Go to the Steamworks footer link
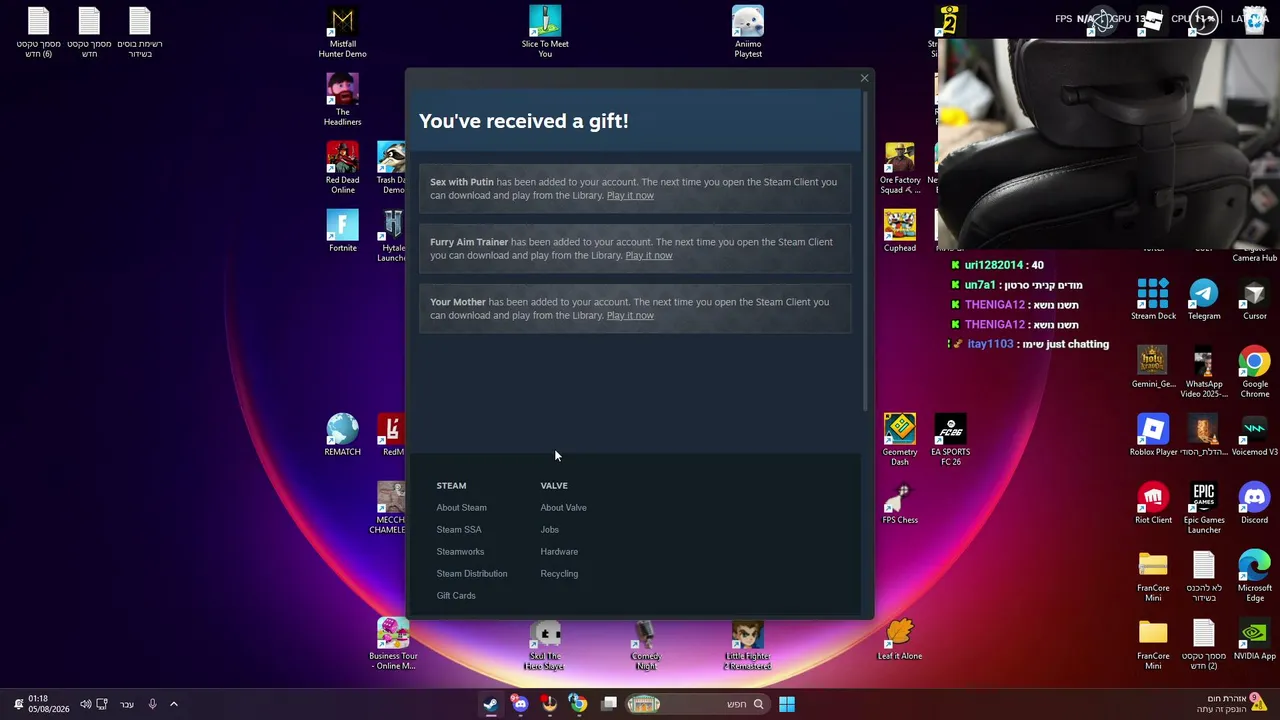 pos(460,552)
